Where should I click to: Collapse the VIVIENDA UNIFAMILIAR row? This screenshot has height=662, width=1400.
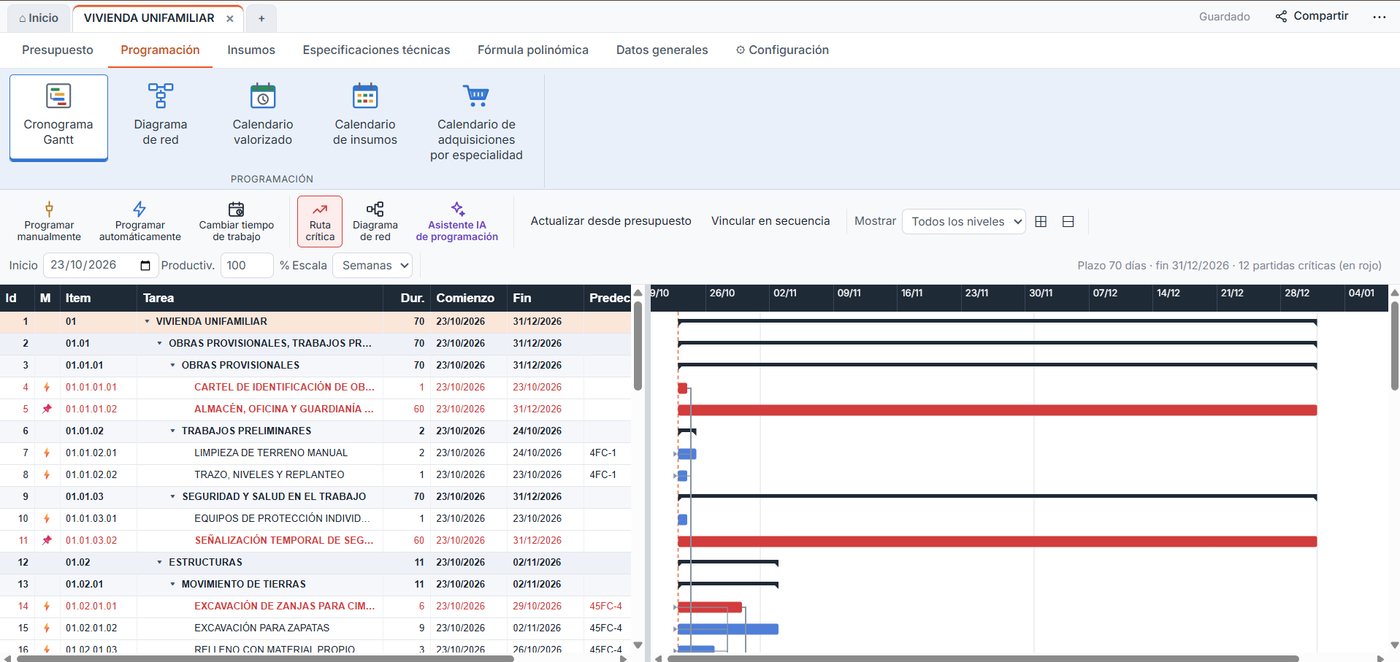(147, 321)
